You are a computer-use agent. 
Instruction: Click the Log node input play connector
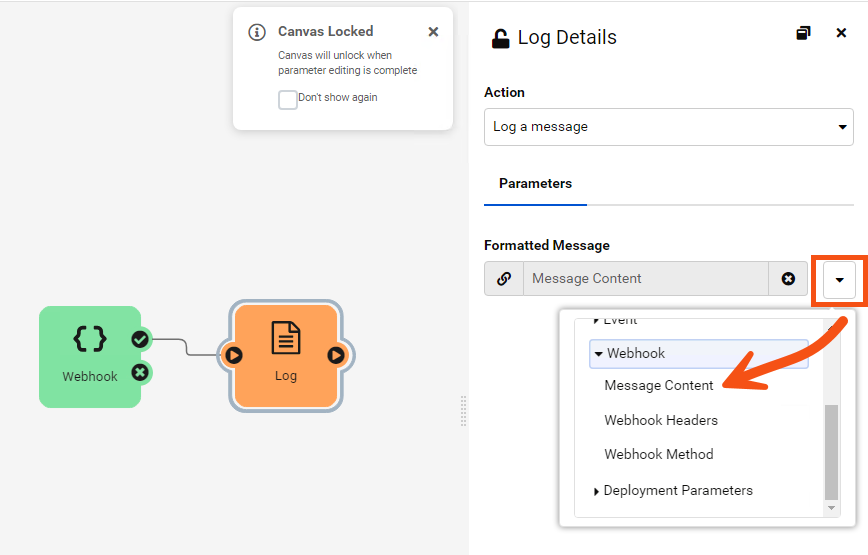point(234,355)
